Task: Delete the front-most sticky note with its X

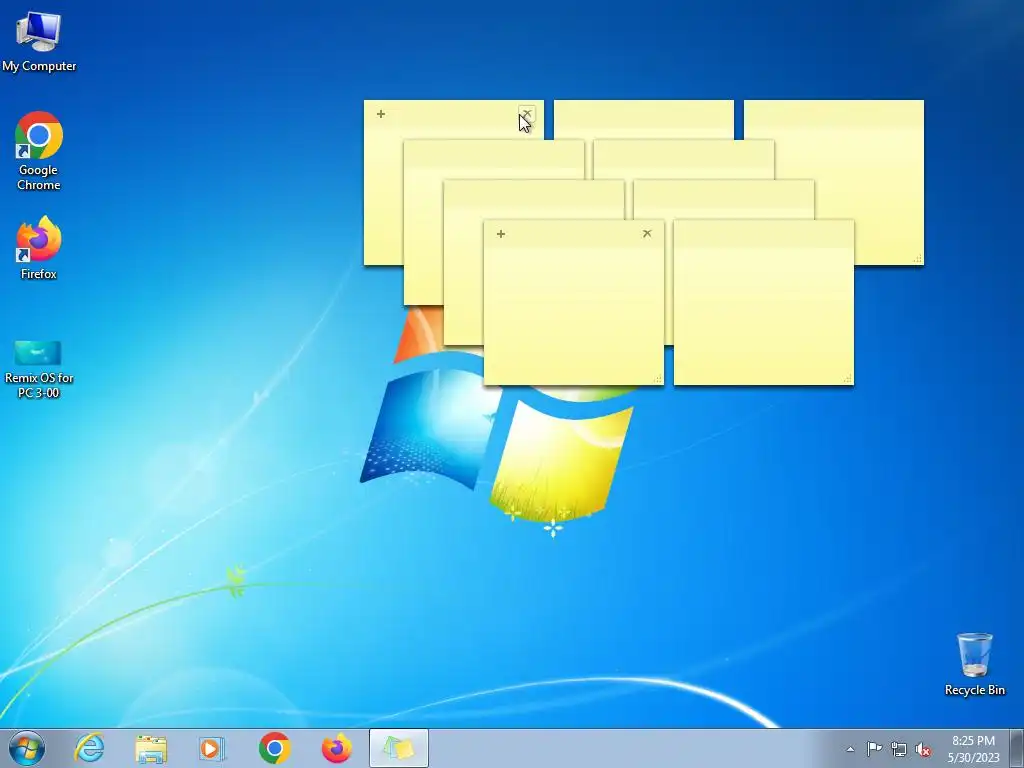Action: [647, 234]
